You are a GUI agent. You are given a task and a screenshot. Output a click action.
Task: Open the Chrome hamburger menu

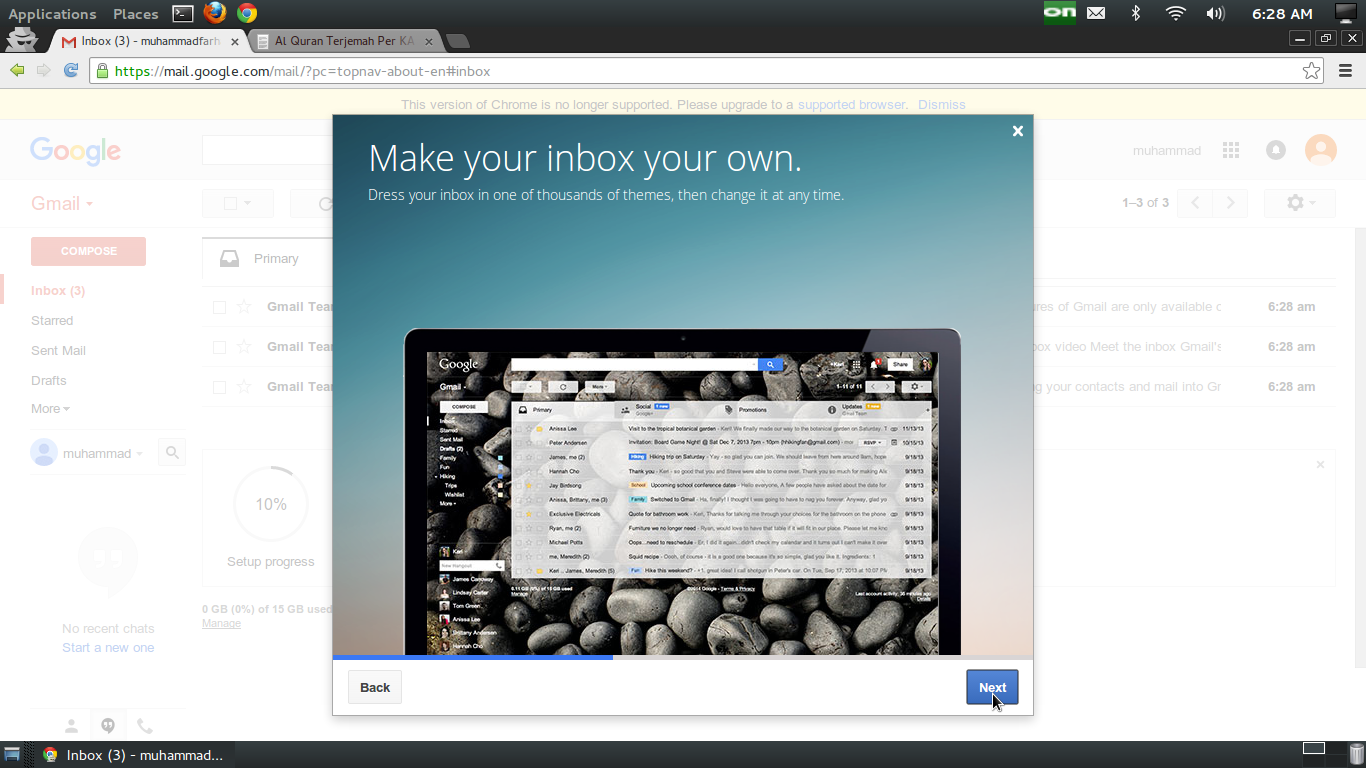1346,71
